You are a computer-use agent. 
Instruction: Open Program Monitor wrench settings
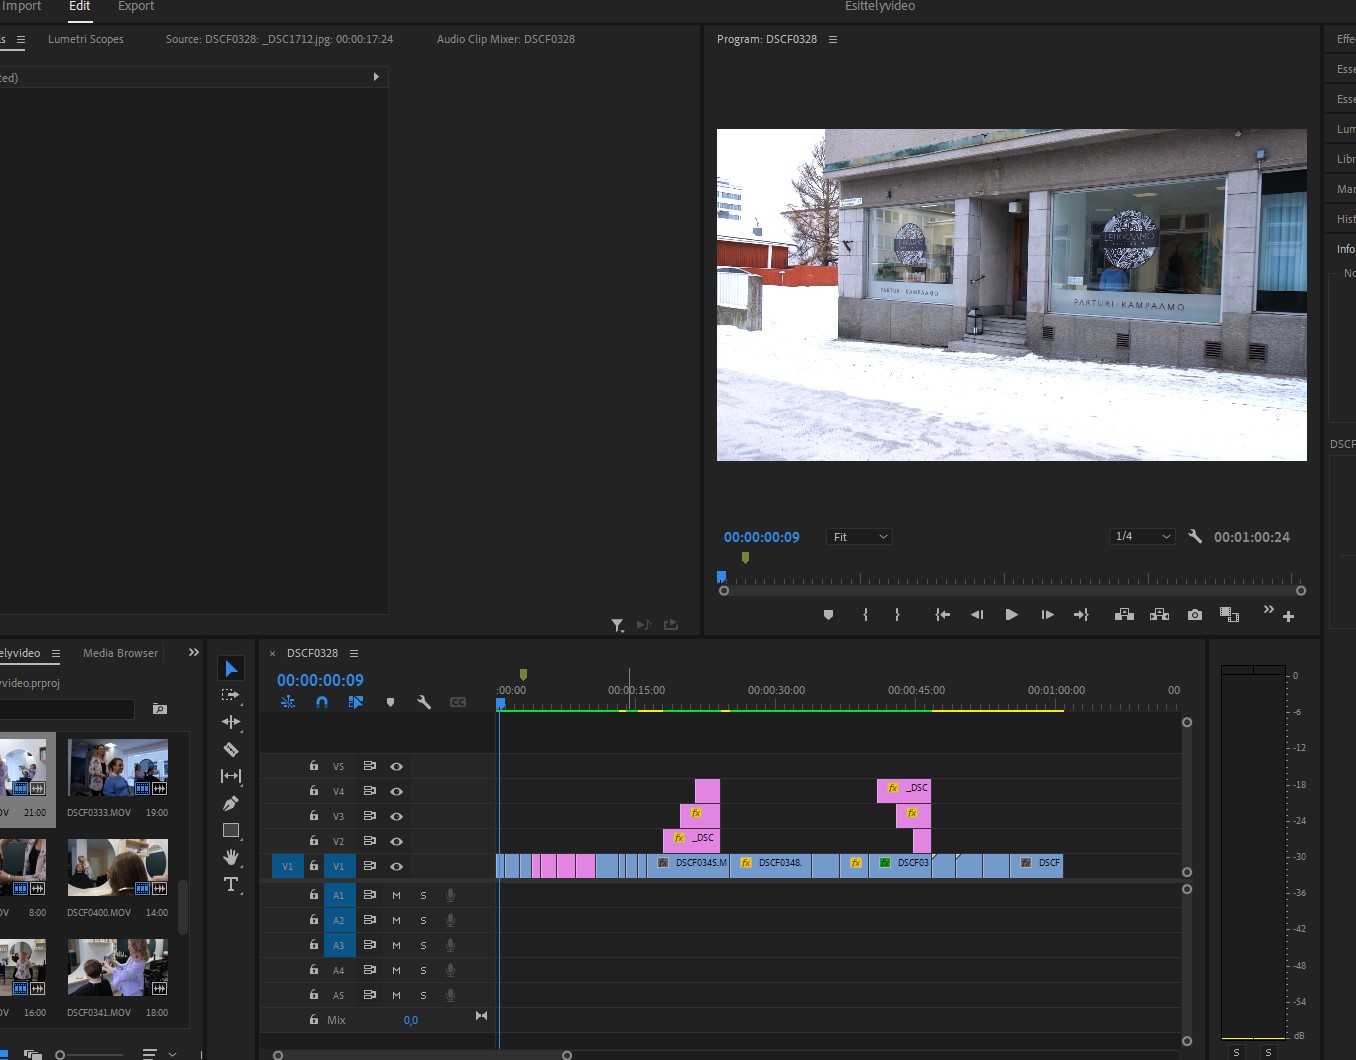(x=1195, y=537)
